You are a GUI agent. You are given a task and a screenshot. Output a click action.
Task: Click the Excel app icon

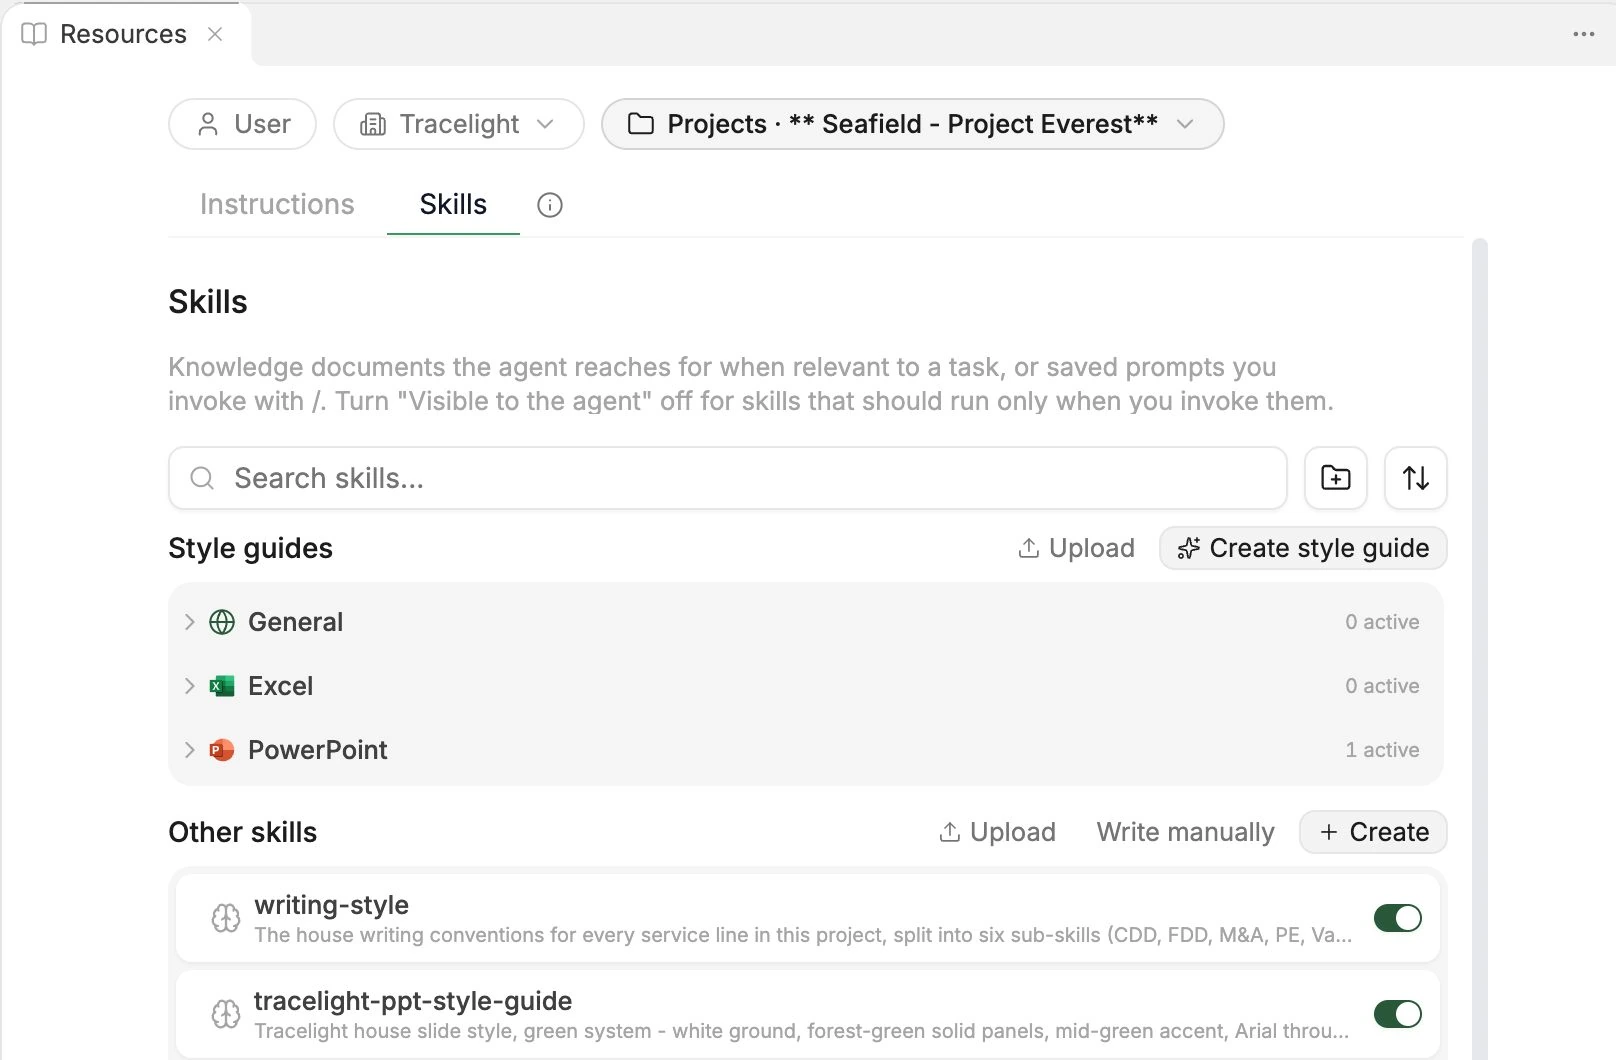(x=222, y=686)
